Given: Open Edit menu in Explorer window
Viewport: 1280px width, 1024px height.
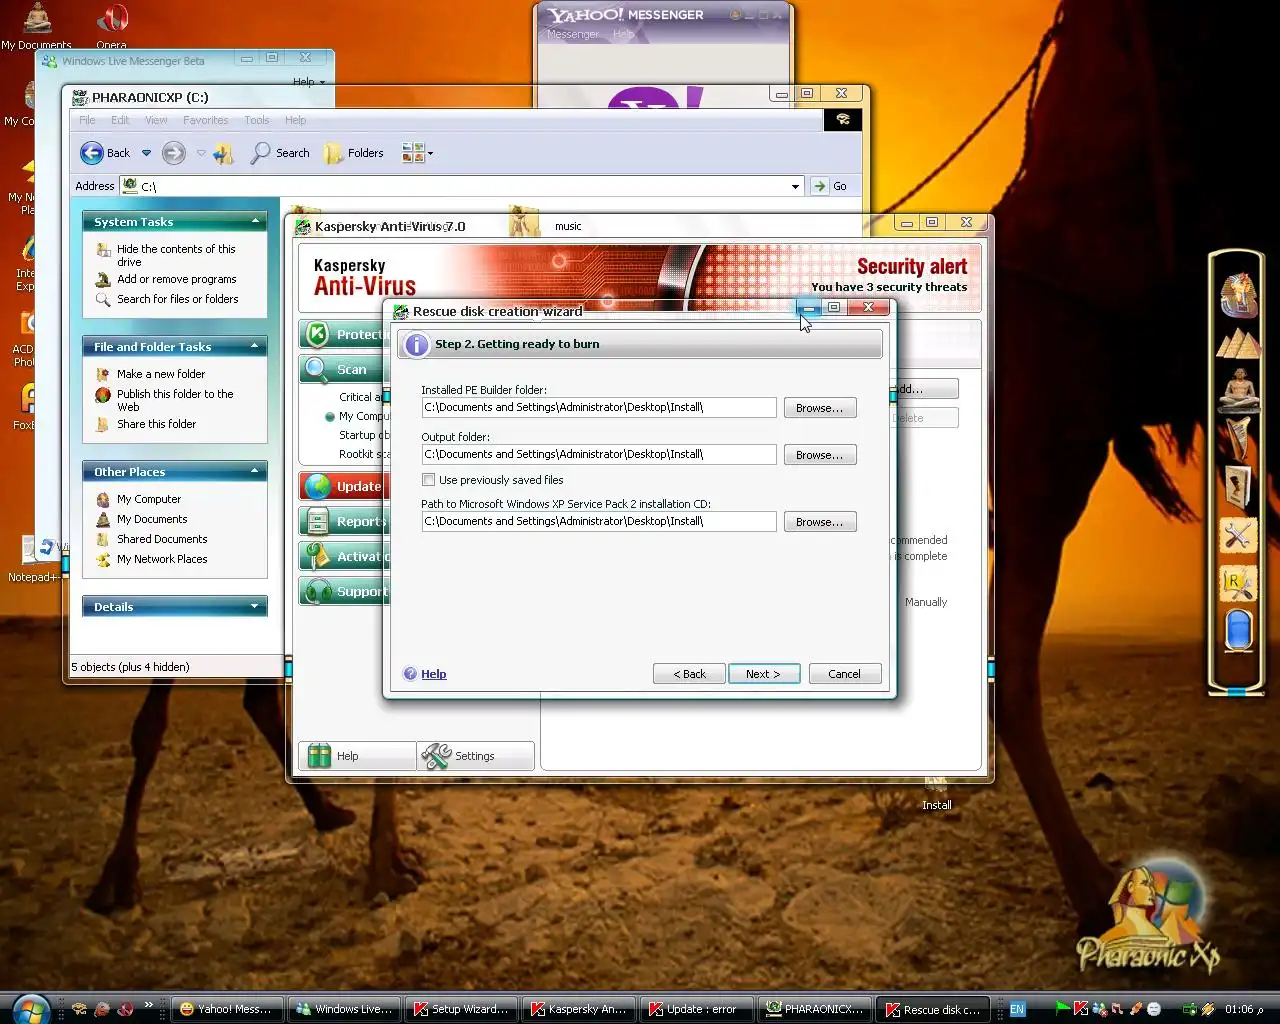Looking at the screenshot, I should [120, 120].
